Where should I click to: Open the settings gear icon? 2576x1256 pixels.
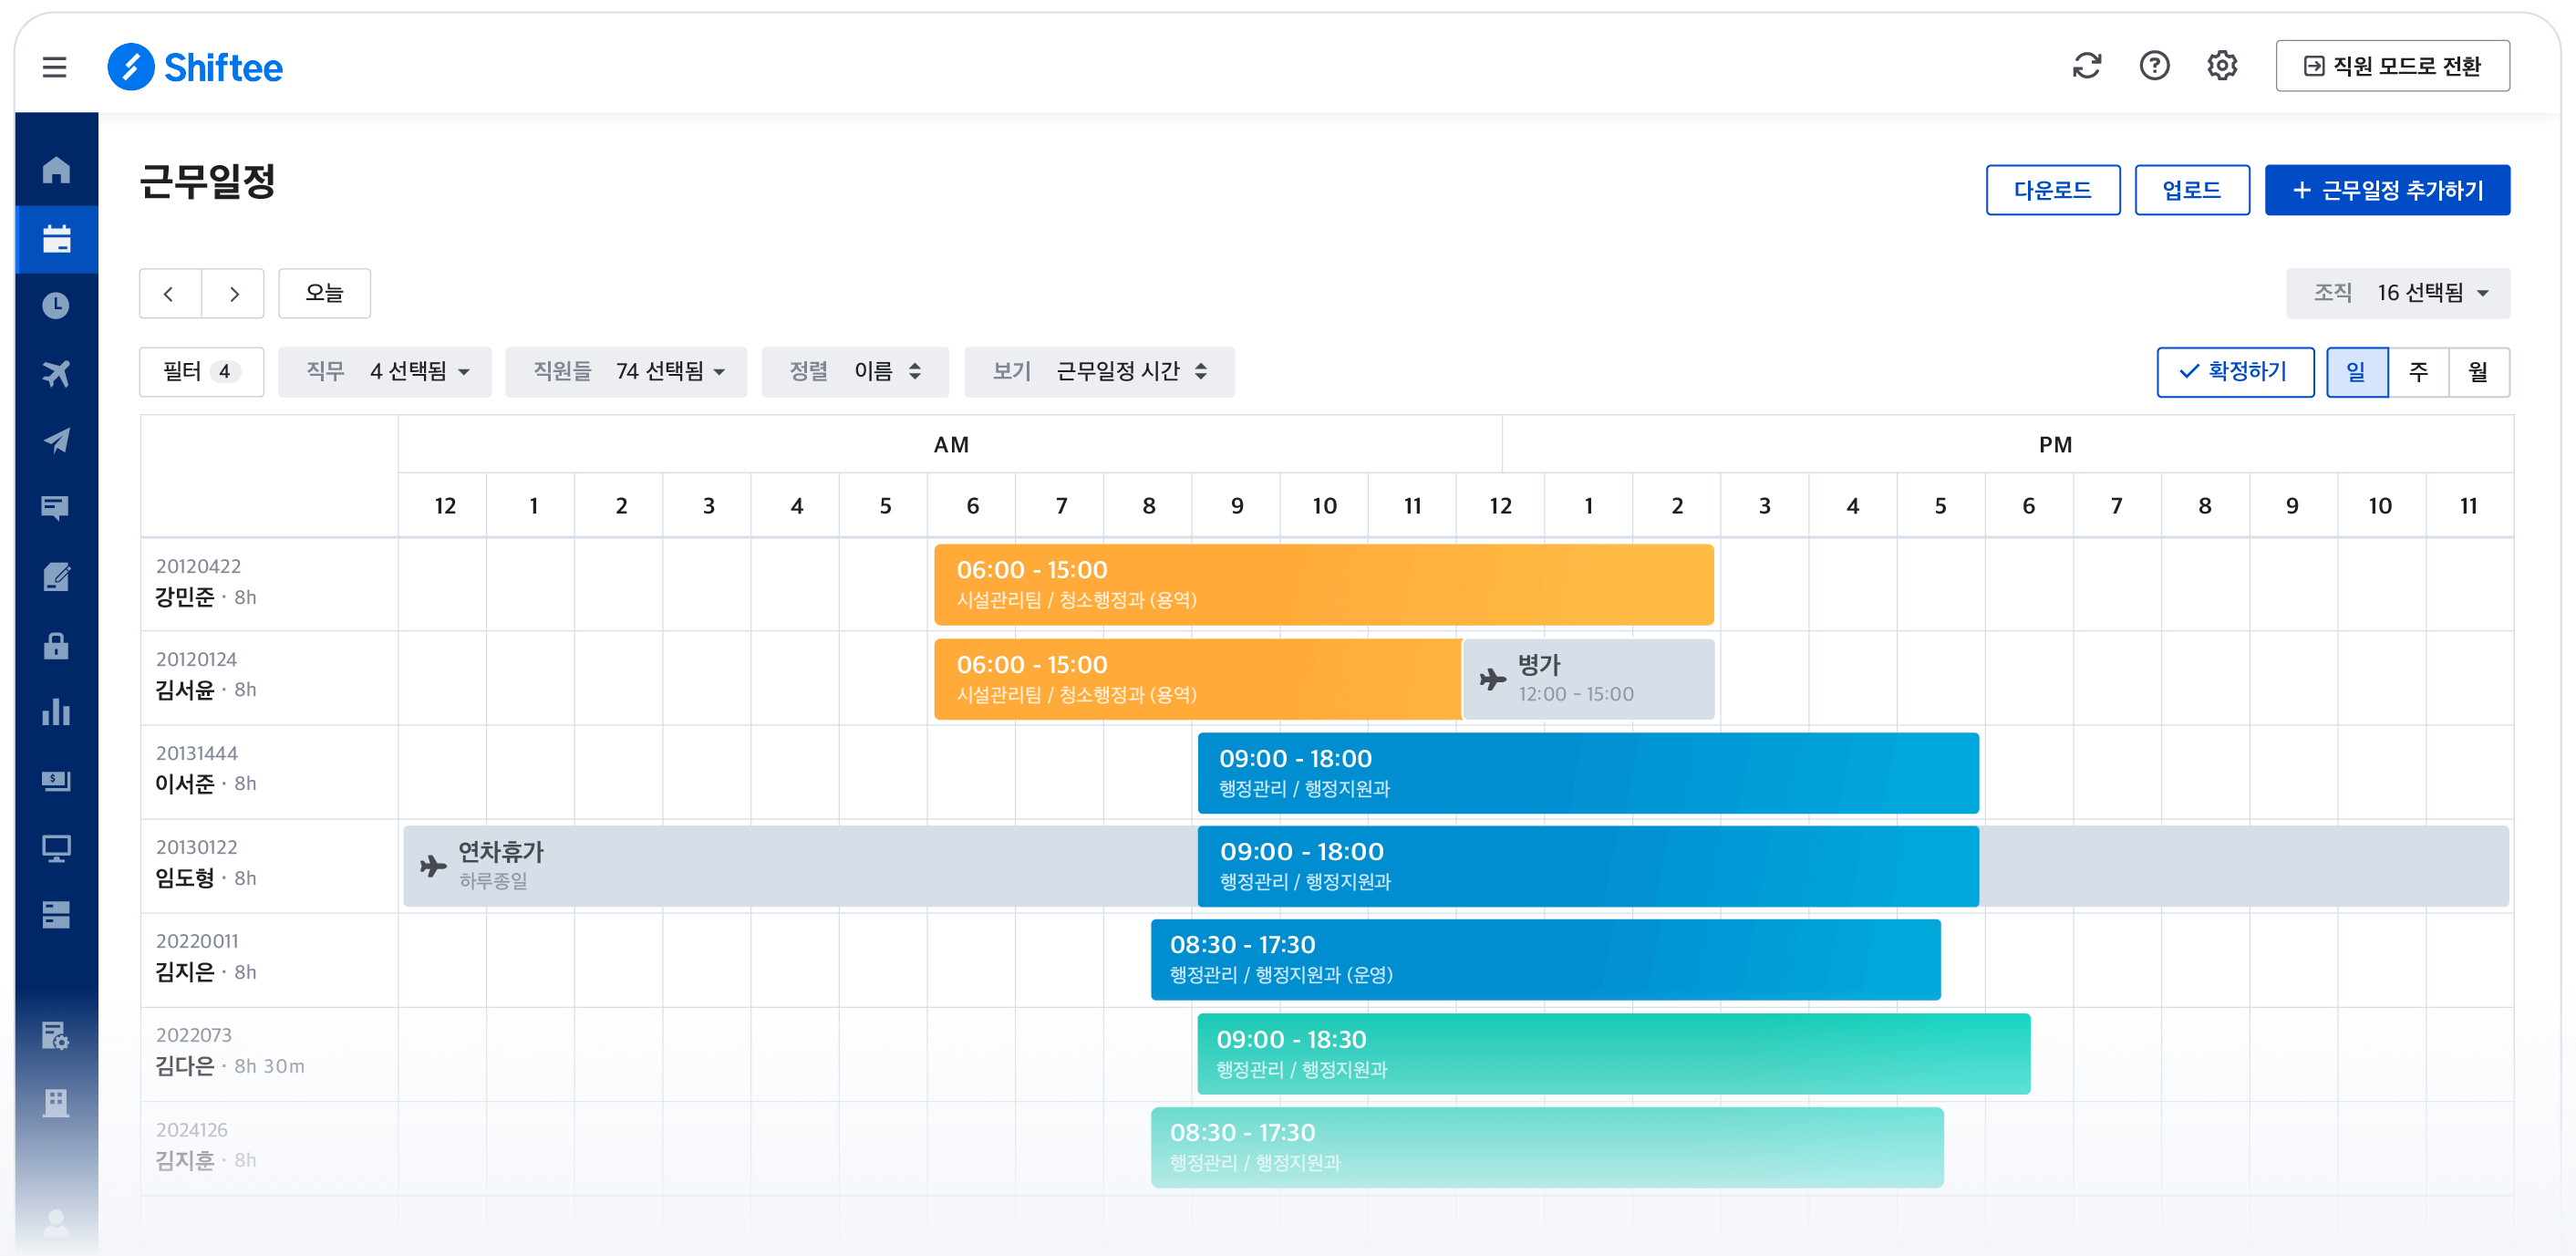(x=2221, y=66)
